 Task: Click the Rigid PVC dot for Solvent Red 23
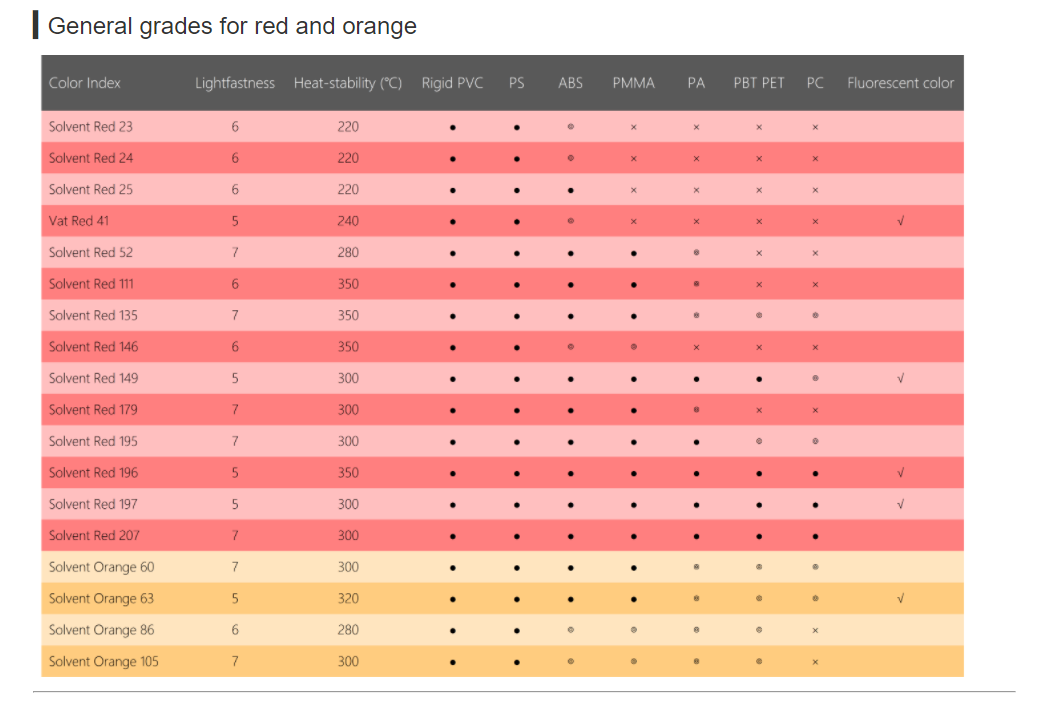point(452,127)
